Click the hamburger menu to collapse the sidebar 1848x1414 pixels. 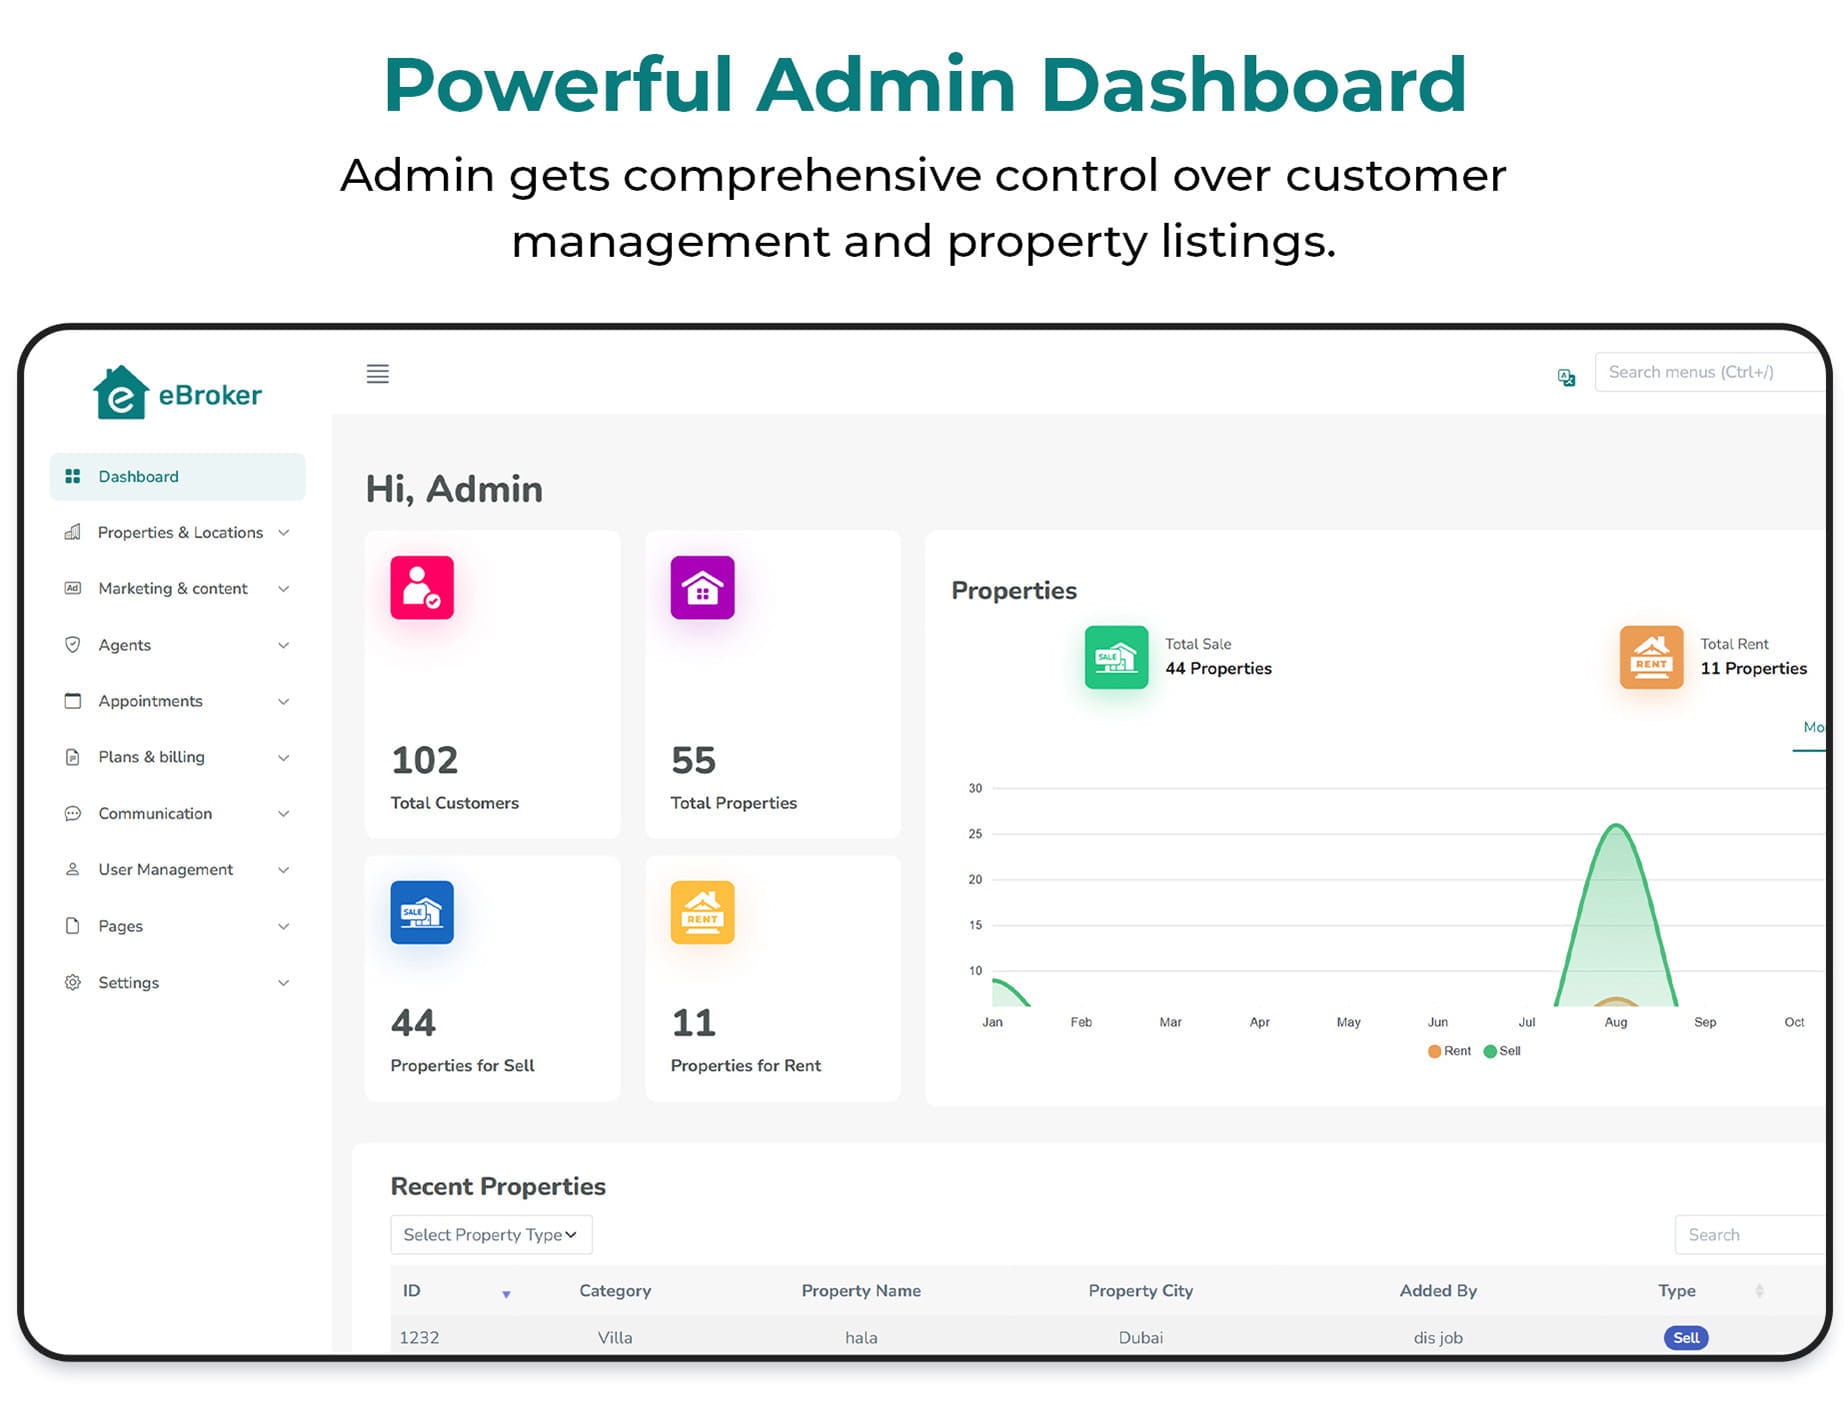coord(377,373)
